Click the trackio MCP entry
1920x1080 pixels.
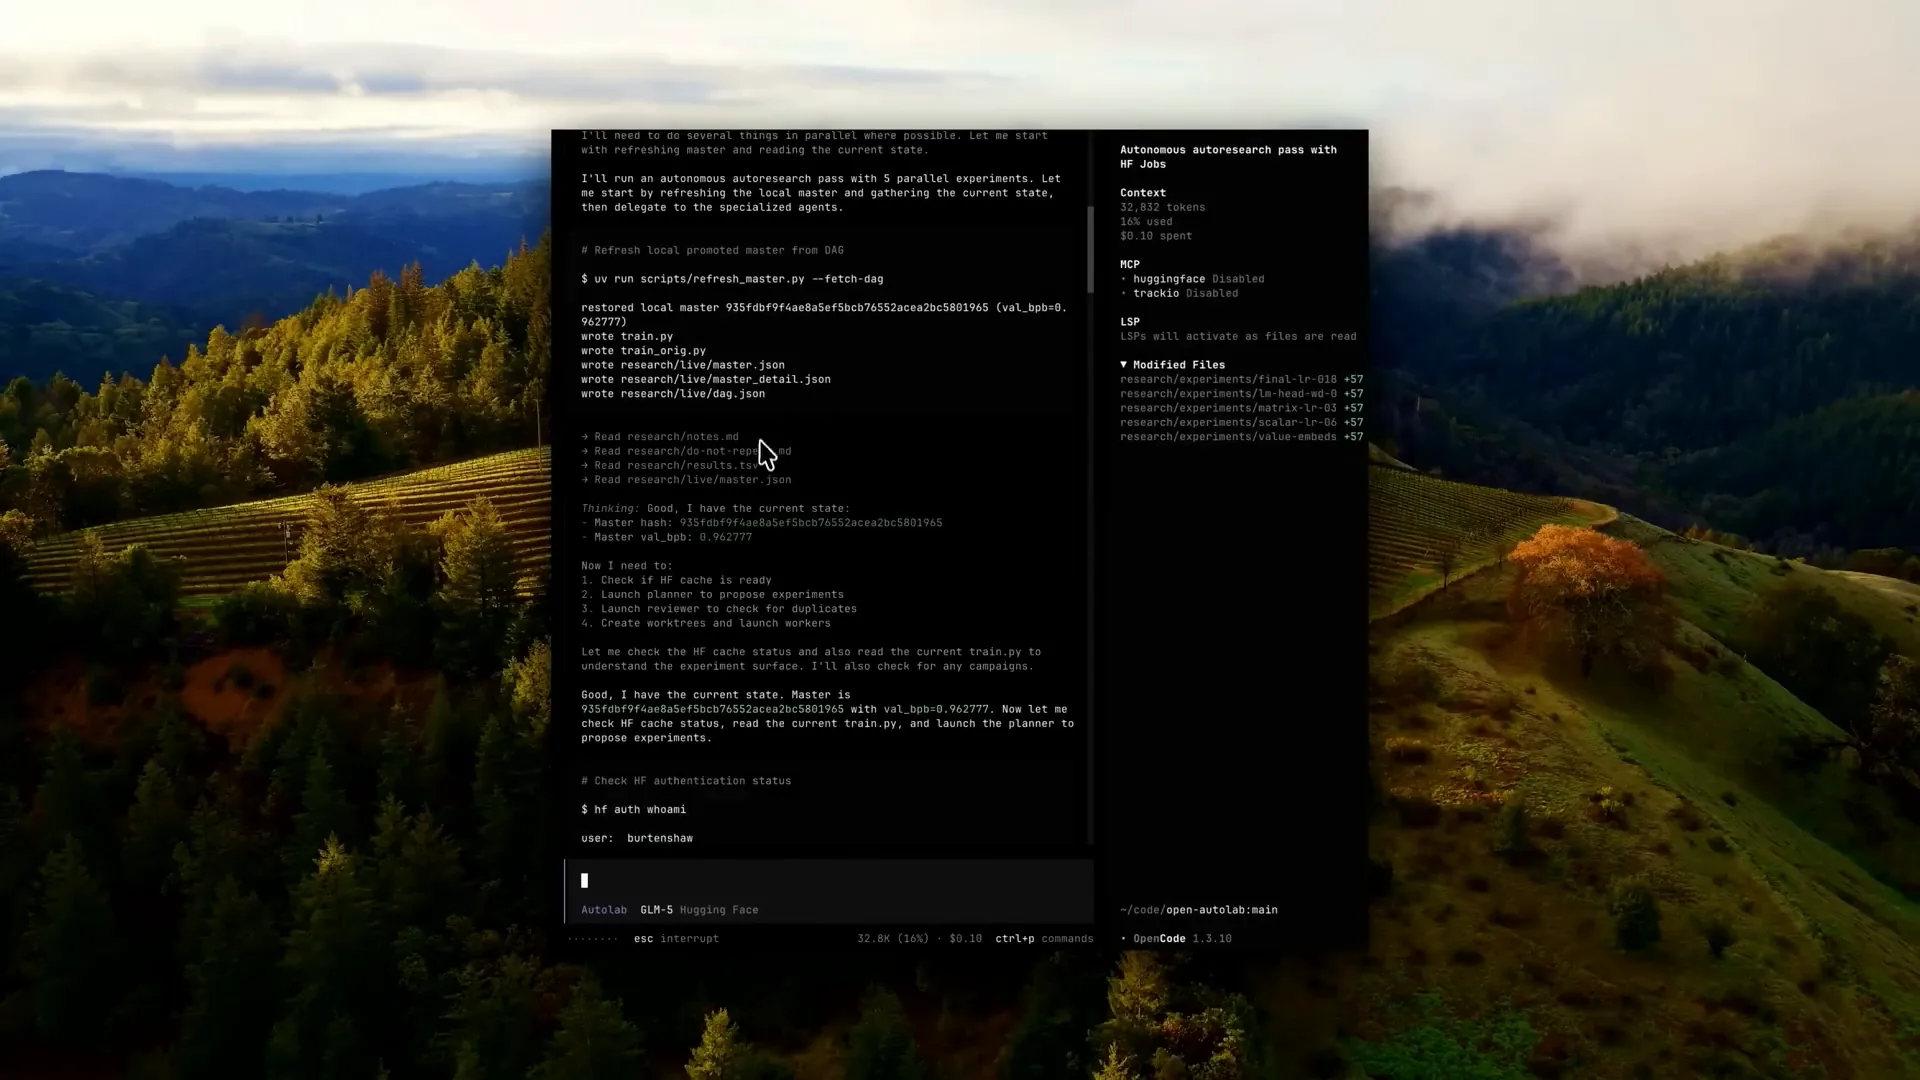[x=1180, y=294]
